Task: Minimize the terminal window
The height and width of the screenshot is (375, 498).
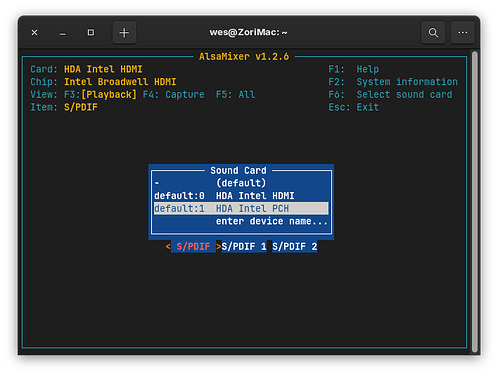Action: [62, 33]
